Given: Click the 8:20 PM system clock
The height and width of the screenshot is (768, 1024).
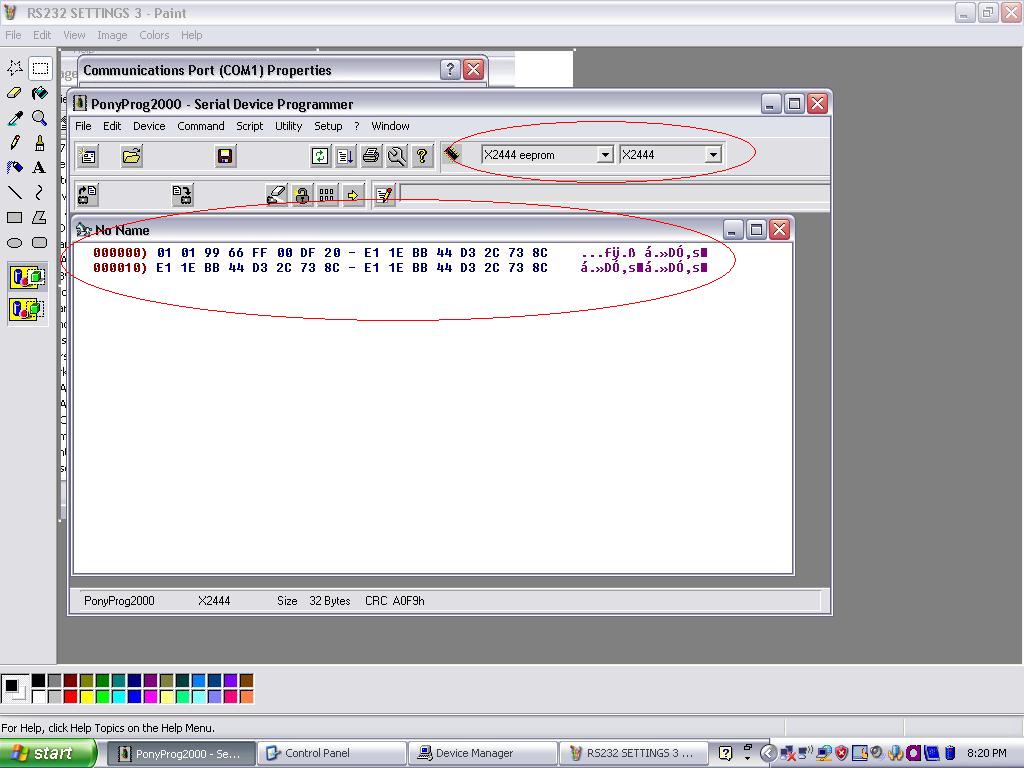Looking at the screenshot, I should click(x=986, y=754).
